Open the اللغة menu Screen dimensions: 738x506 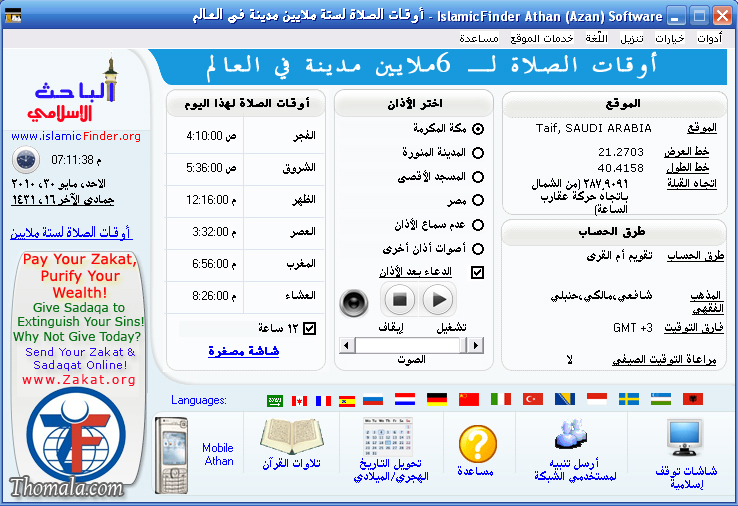pos(596,38)
